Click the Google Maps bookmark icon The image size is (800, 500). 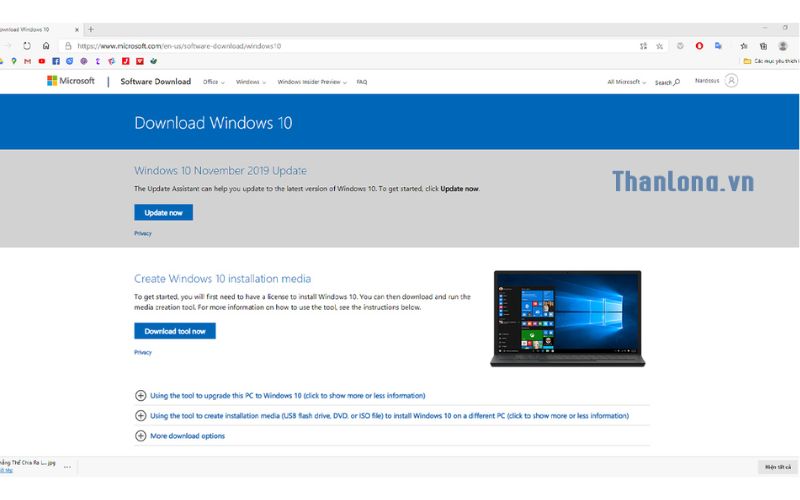coord(14,61)
